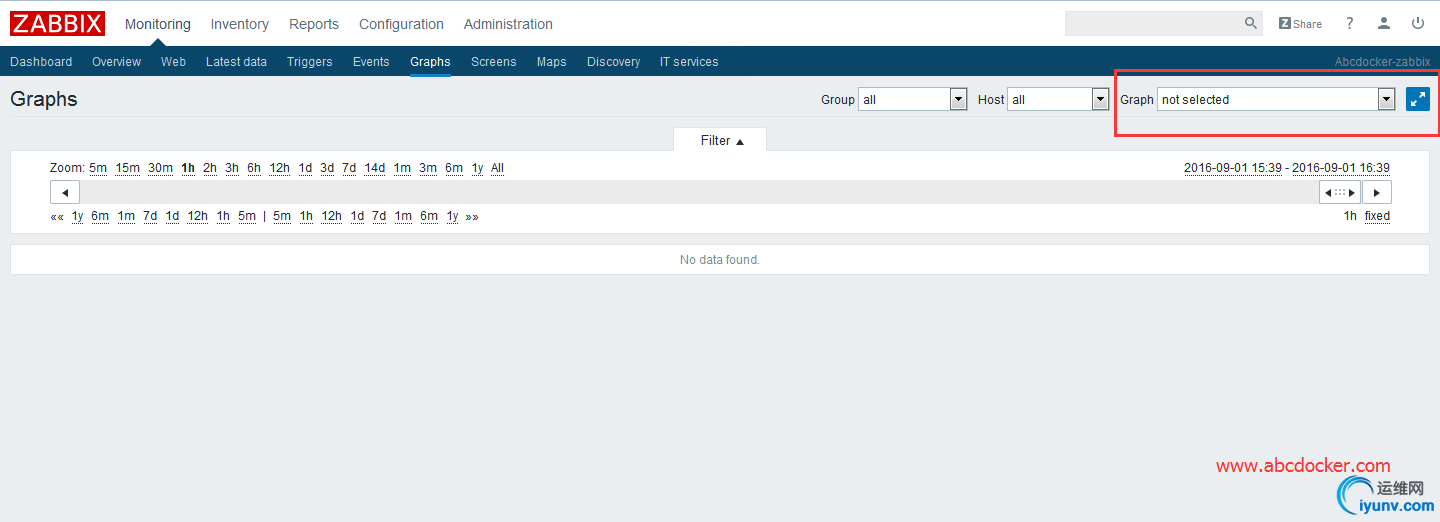Screen dimensions: 1440x522
Task: Click the period end date 2016-09-01 16:39
Action: point(1341,168)
